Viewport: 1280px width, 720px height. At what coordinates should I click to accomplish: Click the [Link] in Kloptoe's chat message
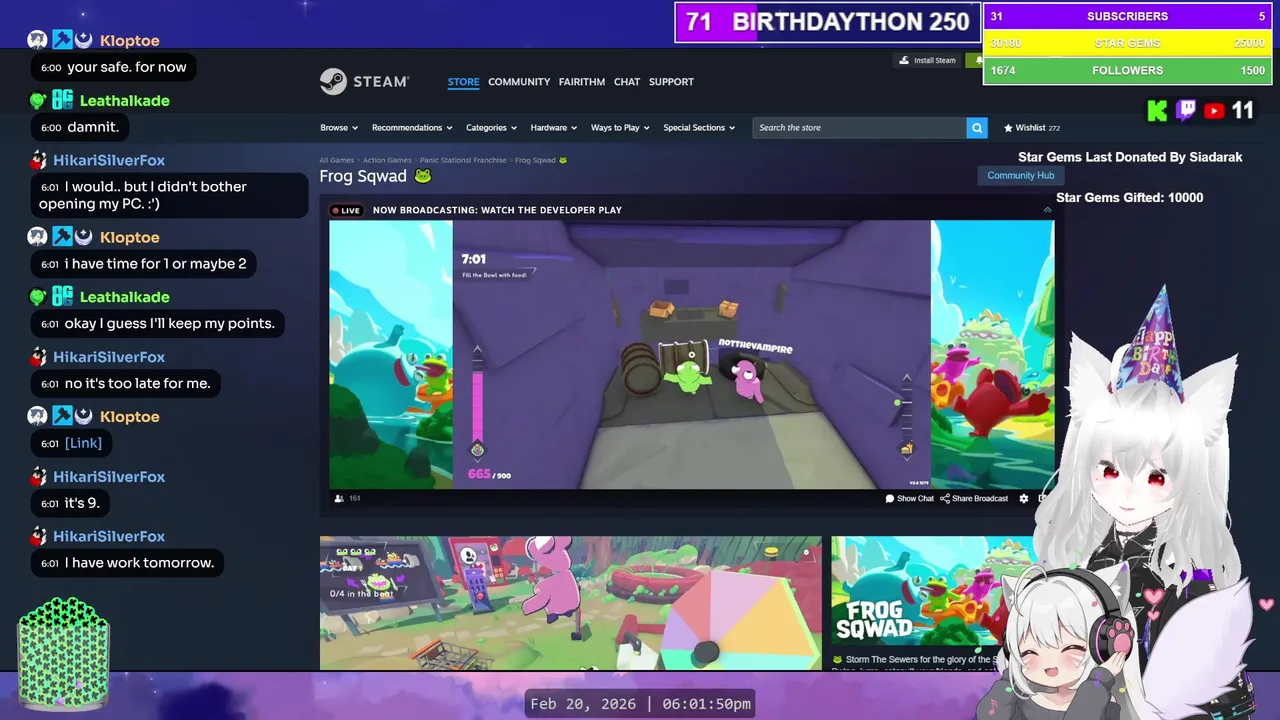(x=83, y=443)
